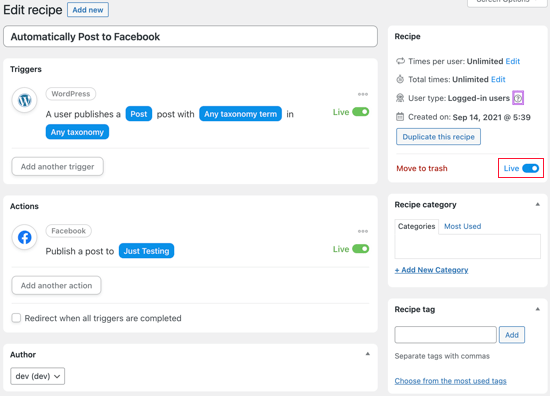The height and width of the screenshot is (396, 550).
Task: Click 'Separate tags with commas' hint text
Action: [442, 356]
